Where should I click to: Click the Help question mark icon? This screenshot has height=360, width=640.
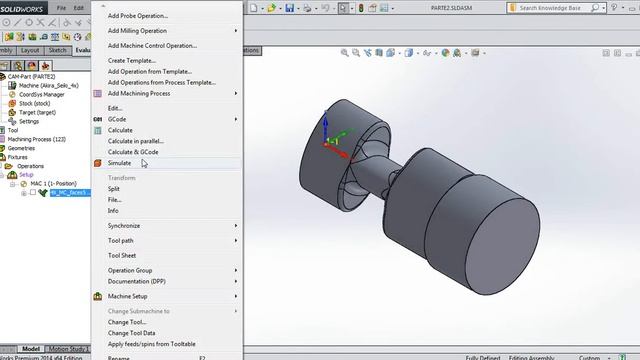point(613,7)
